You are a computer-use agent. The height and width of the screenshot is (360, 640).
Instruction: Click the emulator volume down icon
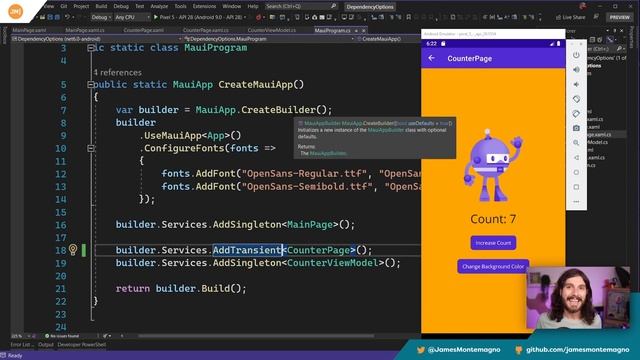point(576,84)
